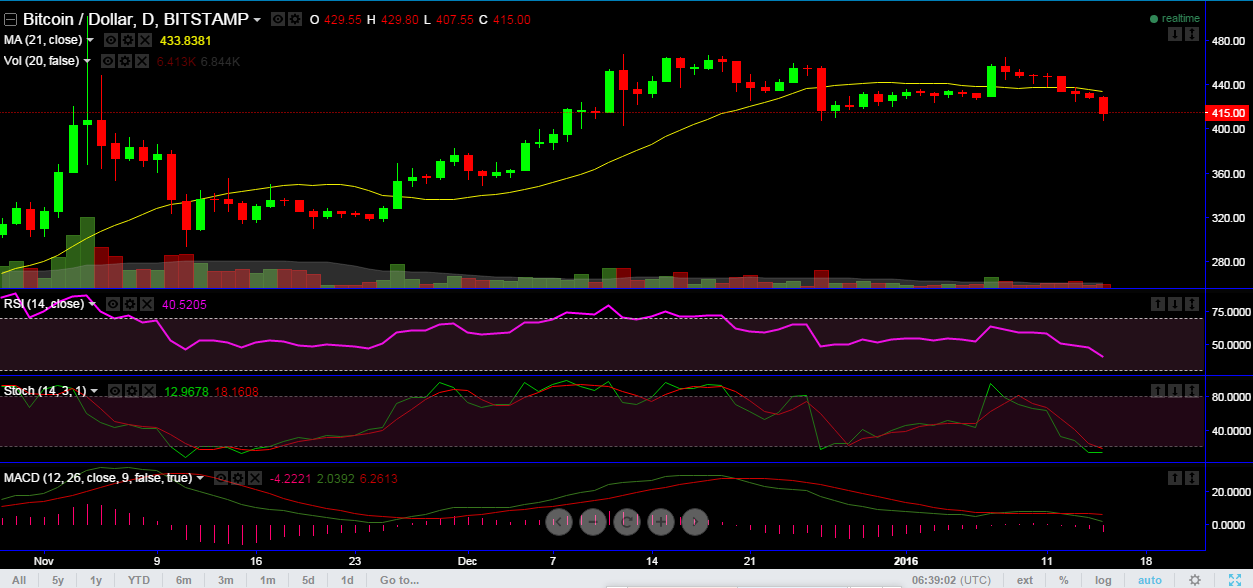Viewport: 1253px width, 588px height.
Task: Maximize RSI pane with double-arrow icon
Action: (x=1192, y=303)
